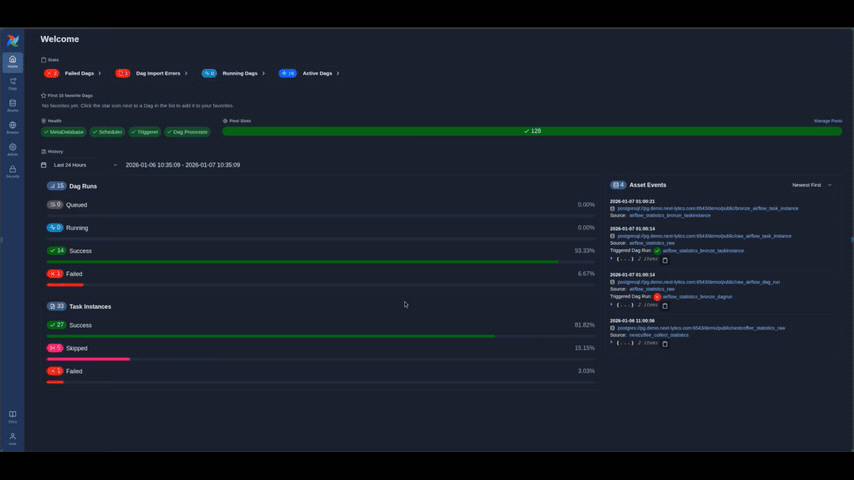Viewport: 854px width, 480px height.
Task: Click the Manage Pools link
Action: [x=827, y=121]
